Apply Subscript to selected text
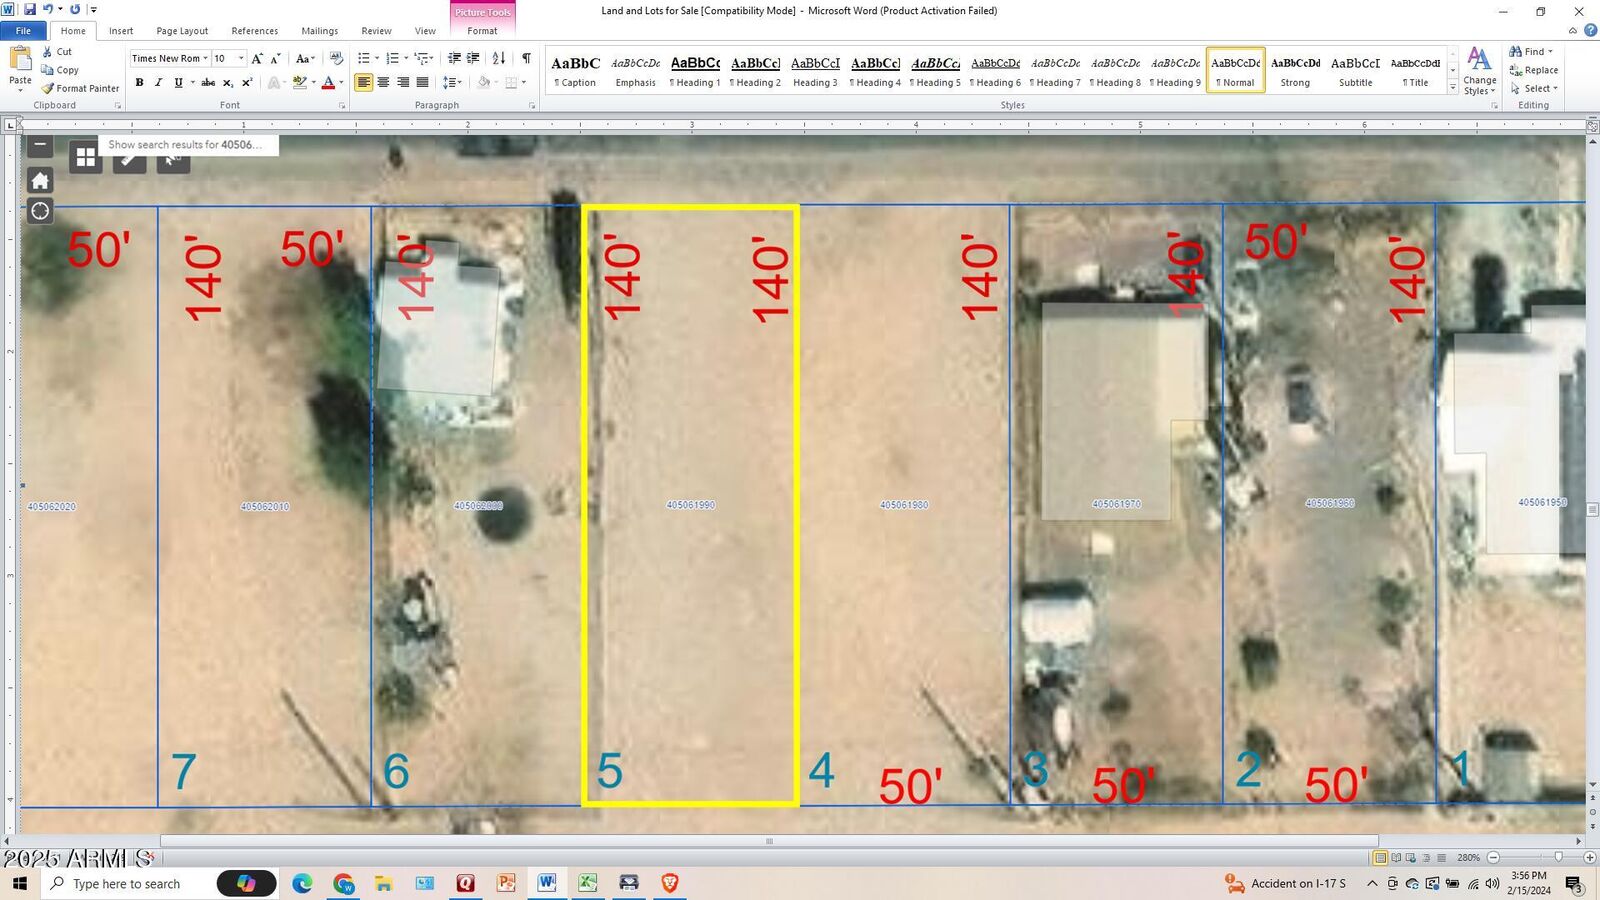The height and width of the screenshot is (900, 1600). [227, 82]
